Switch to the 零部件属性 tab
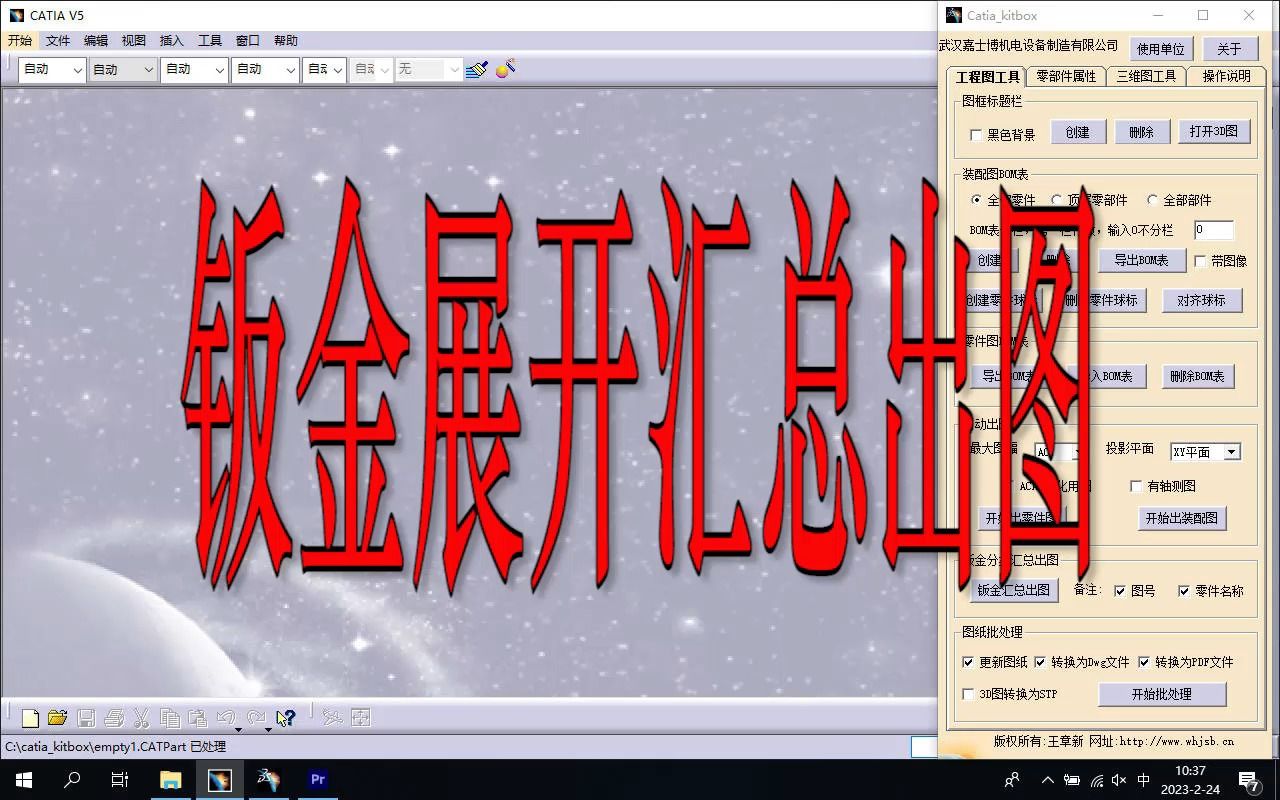This screenshot has height=800, width=1280. pyautogui.click(x=1066, y=76)
